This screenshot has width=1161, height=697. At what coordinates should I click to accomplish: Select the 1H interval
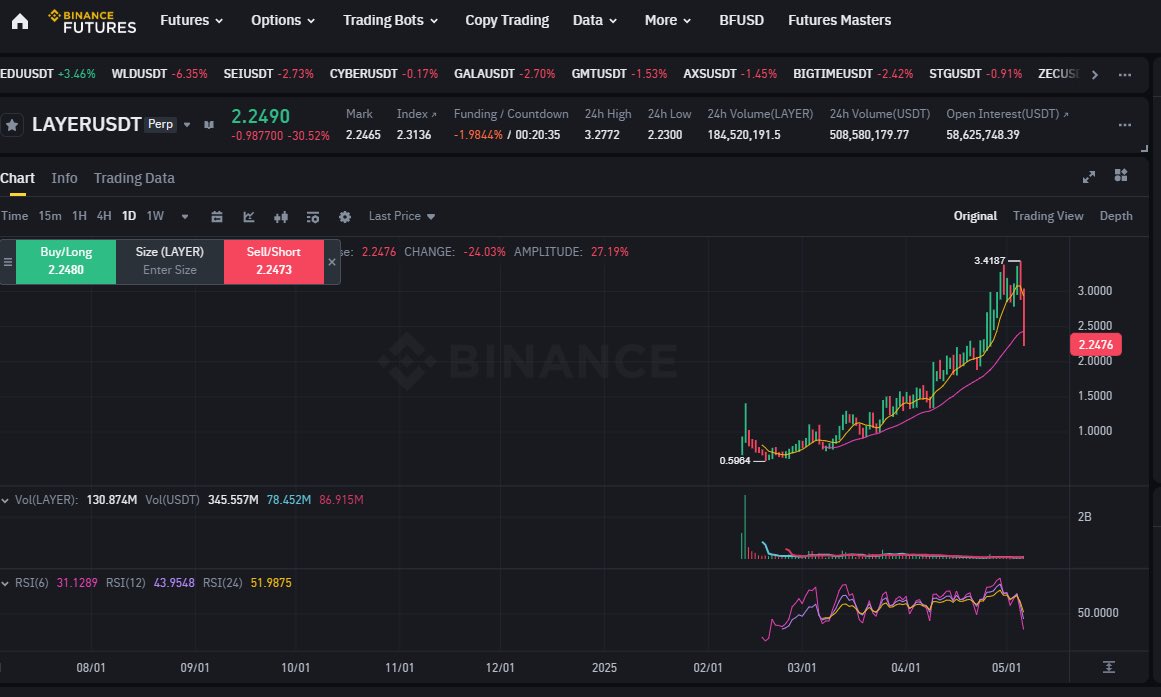[x=79, y=216]
